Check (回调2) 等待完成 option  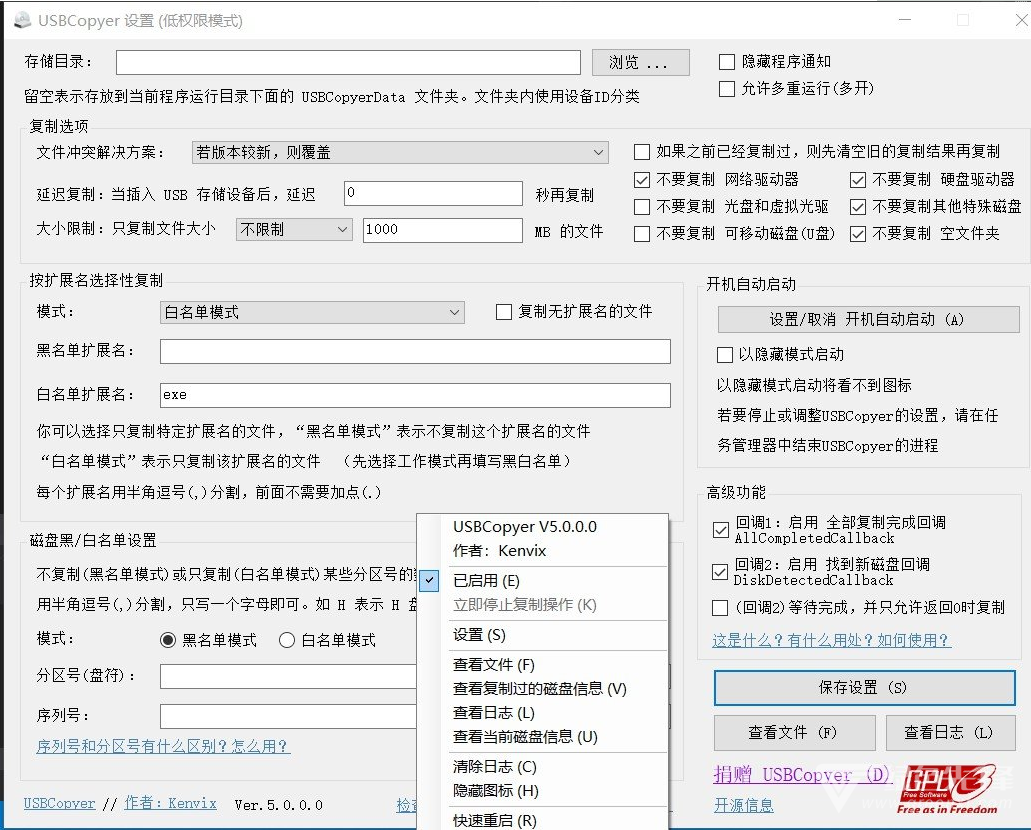pyautogui.click(x=720, y=608)
